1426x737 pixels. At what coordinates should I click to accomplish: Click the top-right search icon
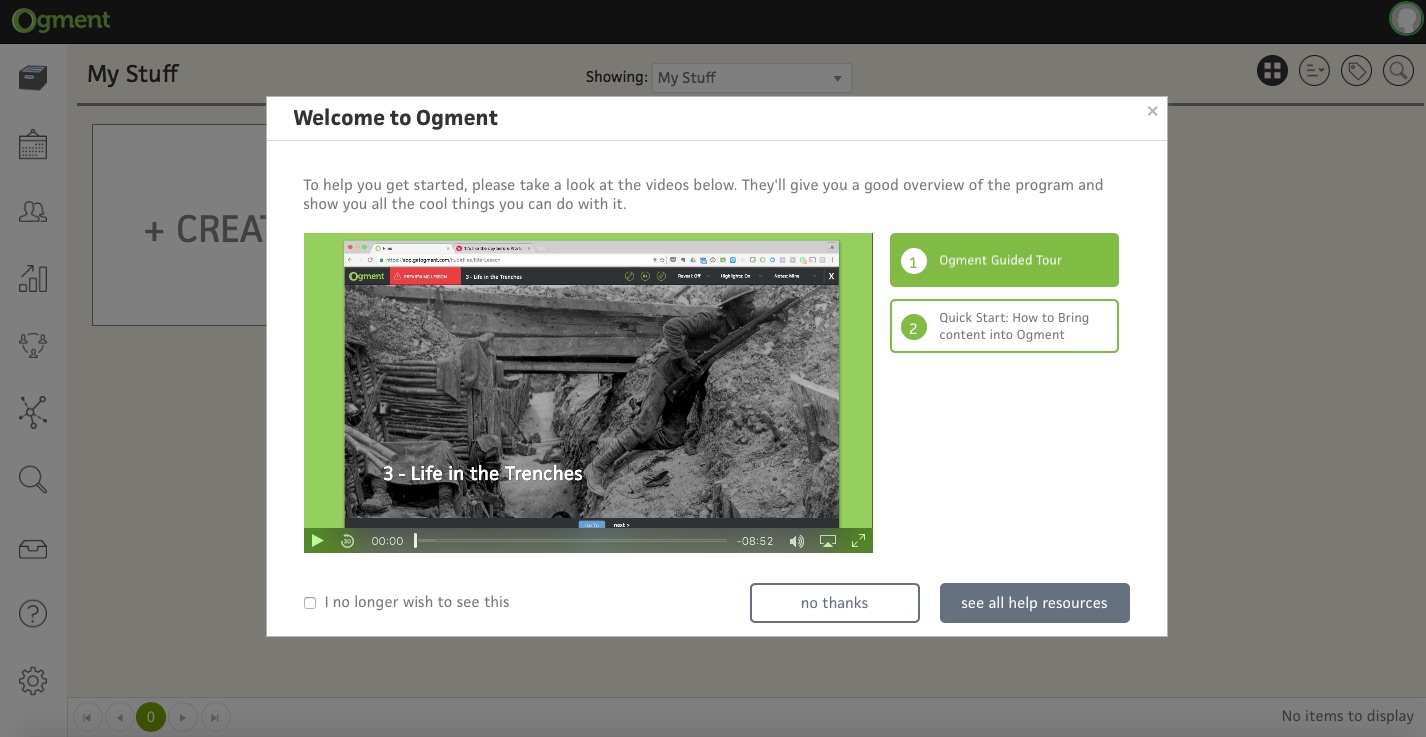[x=1398, y=71]
